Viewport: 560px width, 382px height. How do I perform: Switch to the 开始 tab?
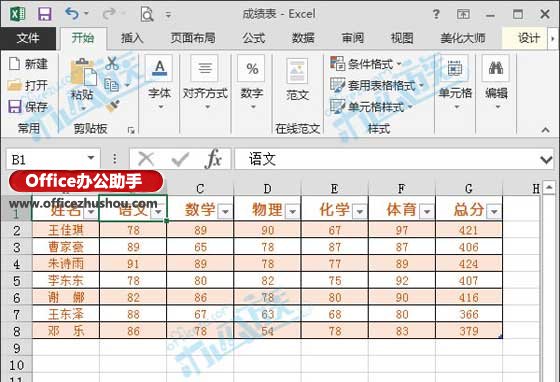click(83, 38)
